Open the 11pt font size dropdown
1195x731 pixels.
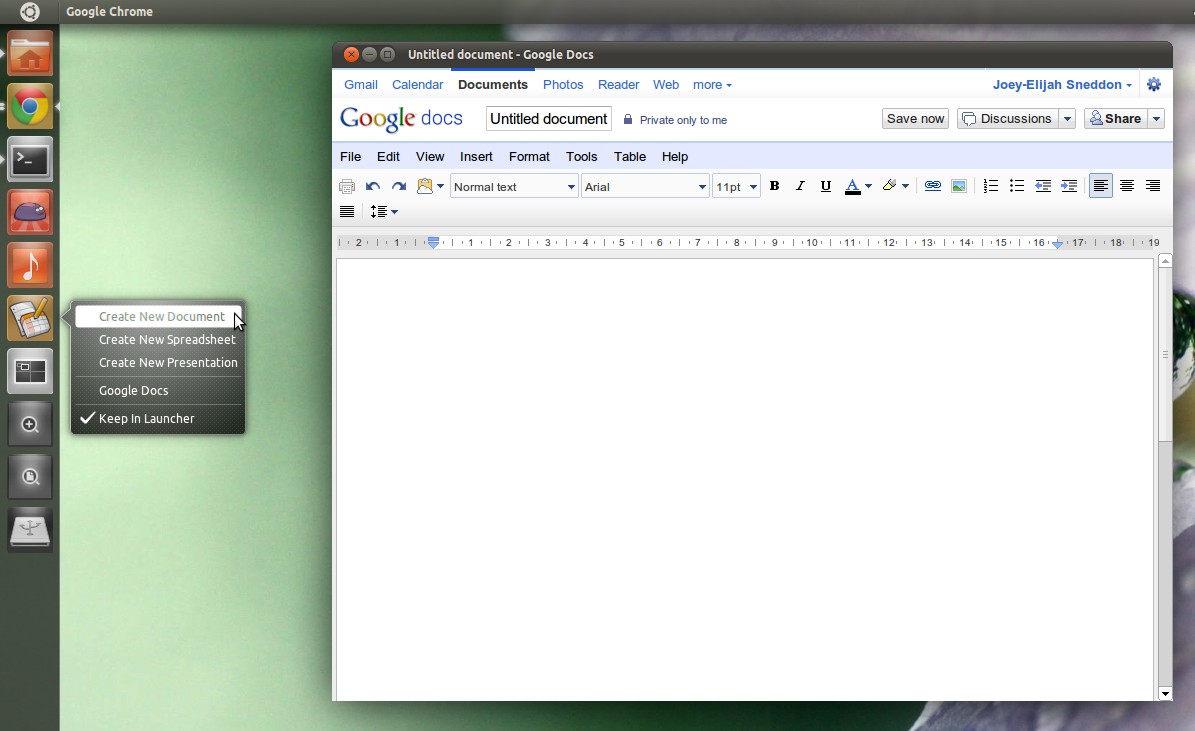point(736,187)
